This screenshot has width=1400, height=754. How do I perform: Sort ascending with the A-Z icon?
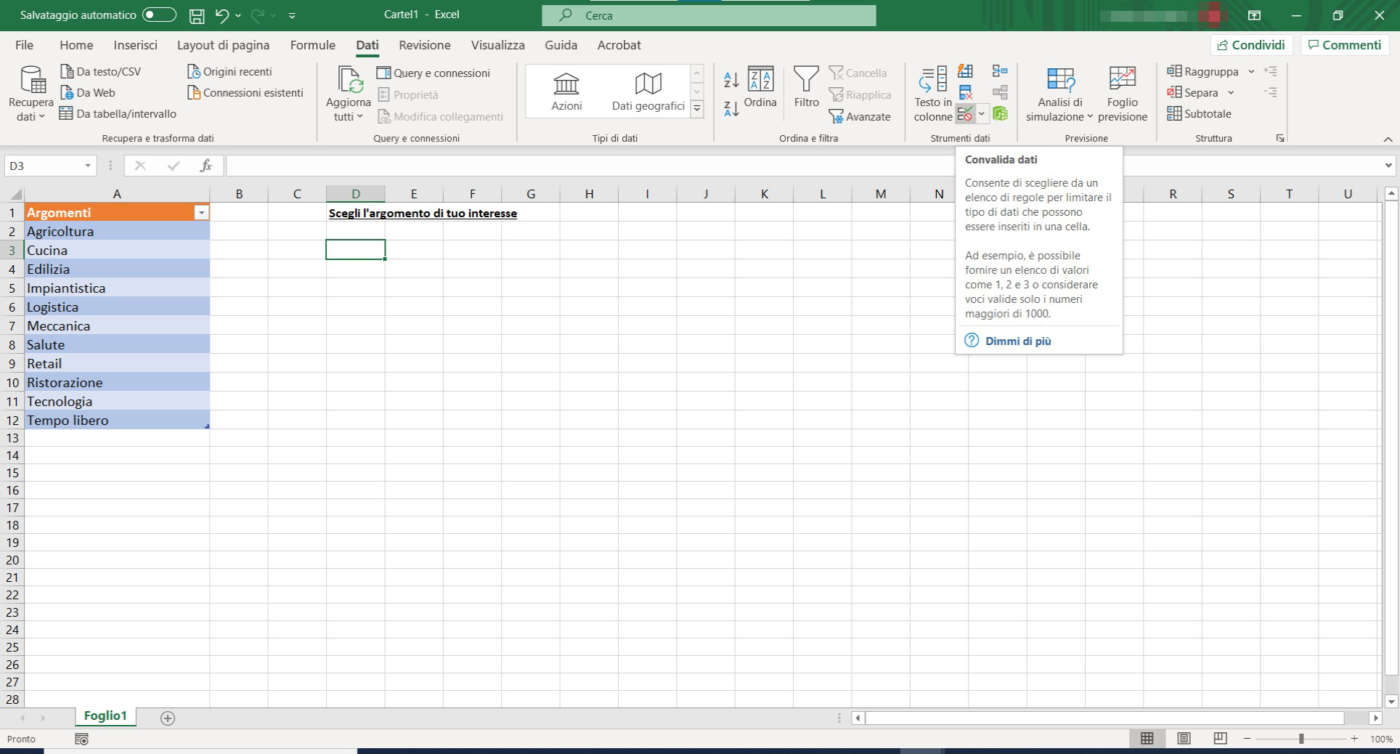[731, 80]
